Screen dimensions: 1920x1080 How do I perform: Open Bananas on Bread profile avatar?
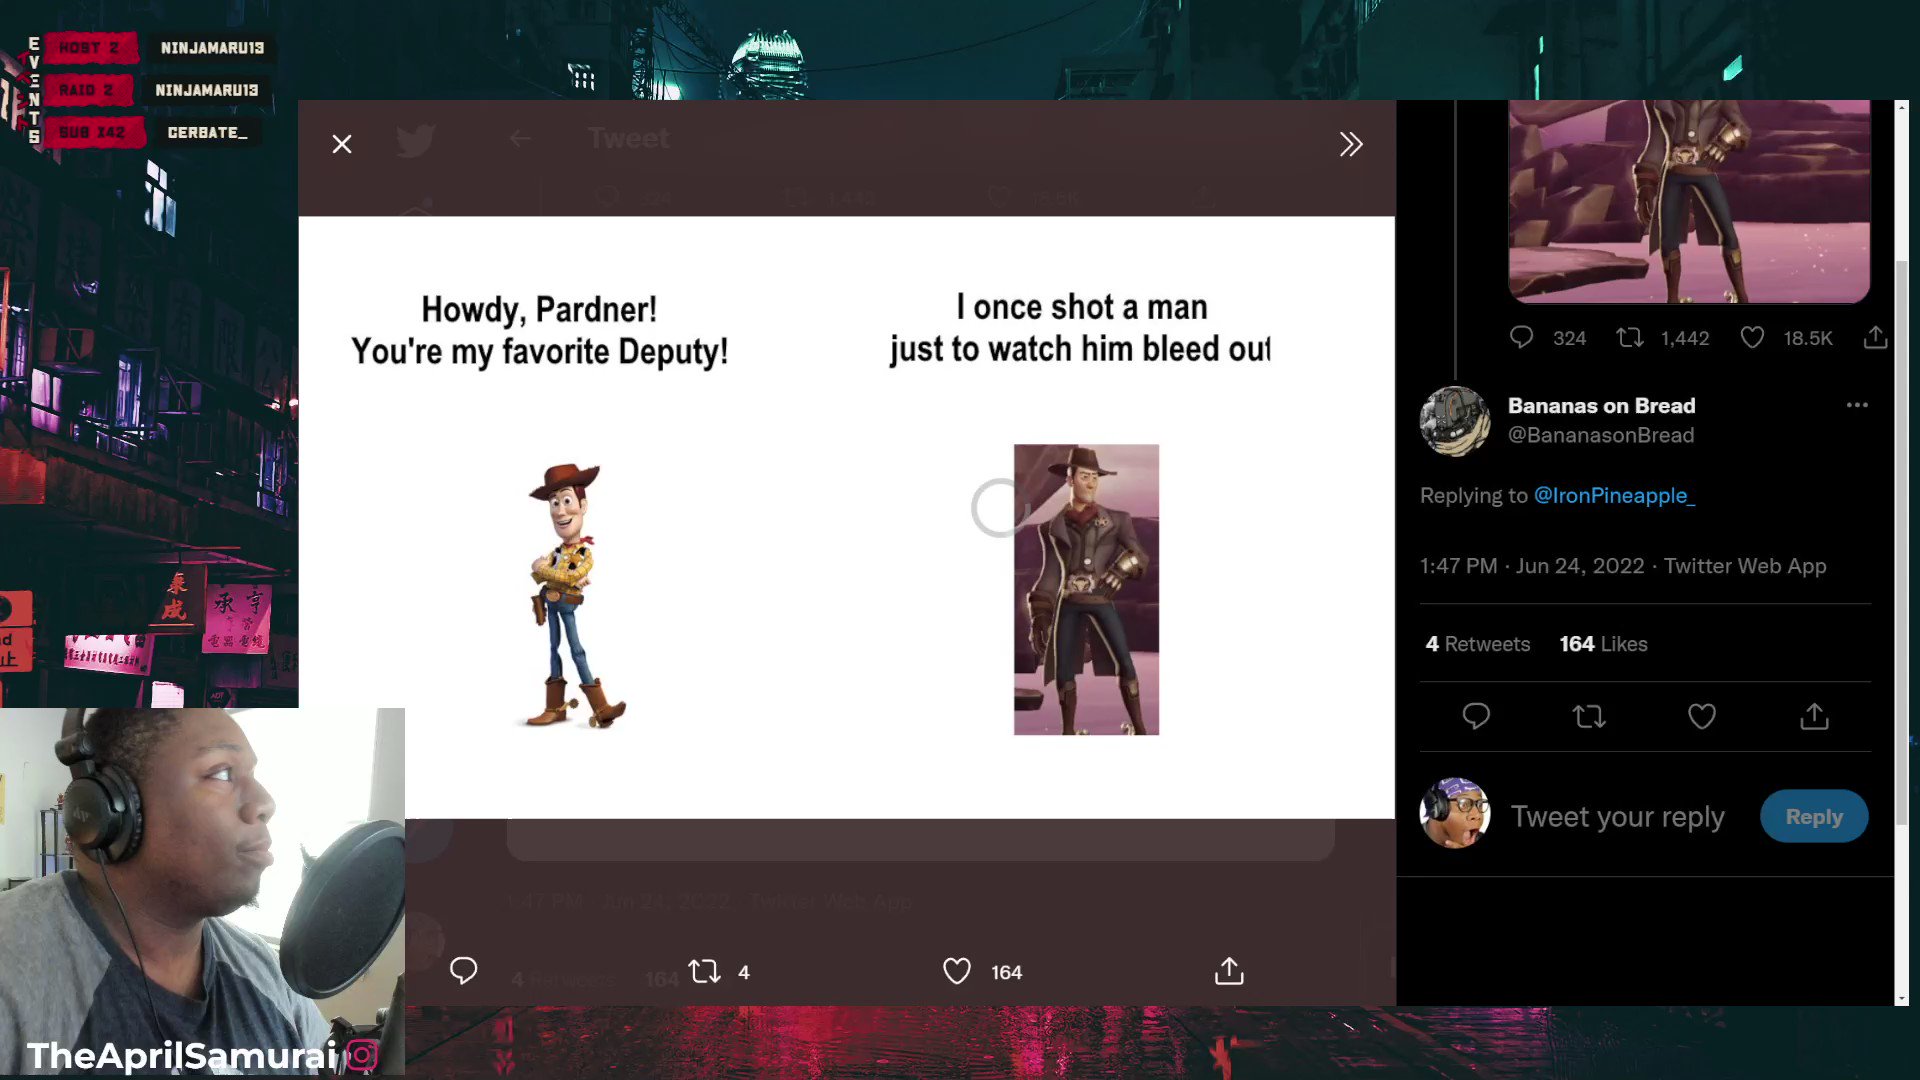pyautogui.click(x=1455, y=421)
